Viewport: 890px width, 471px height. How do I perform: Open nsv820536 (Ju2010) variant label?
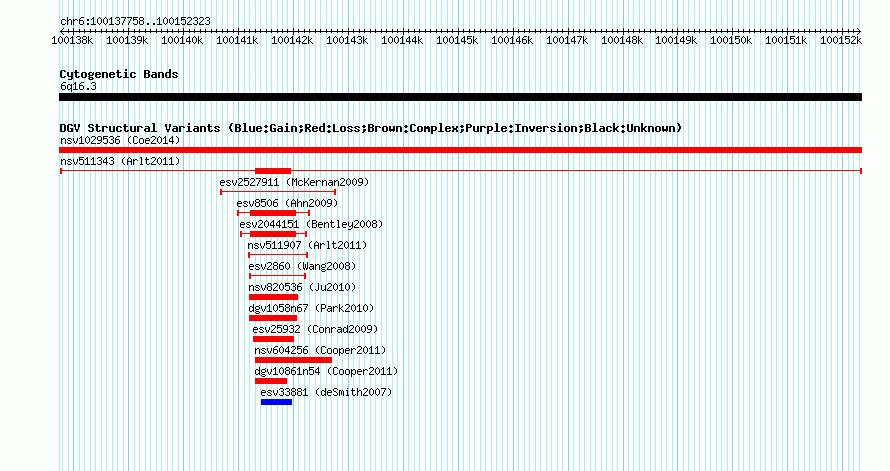[x=302, y=287]
